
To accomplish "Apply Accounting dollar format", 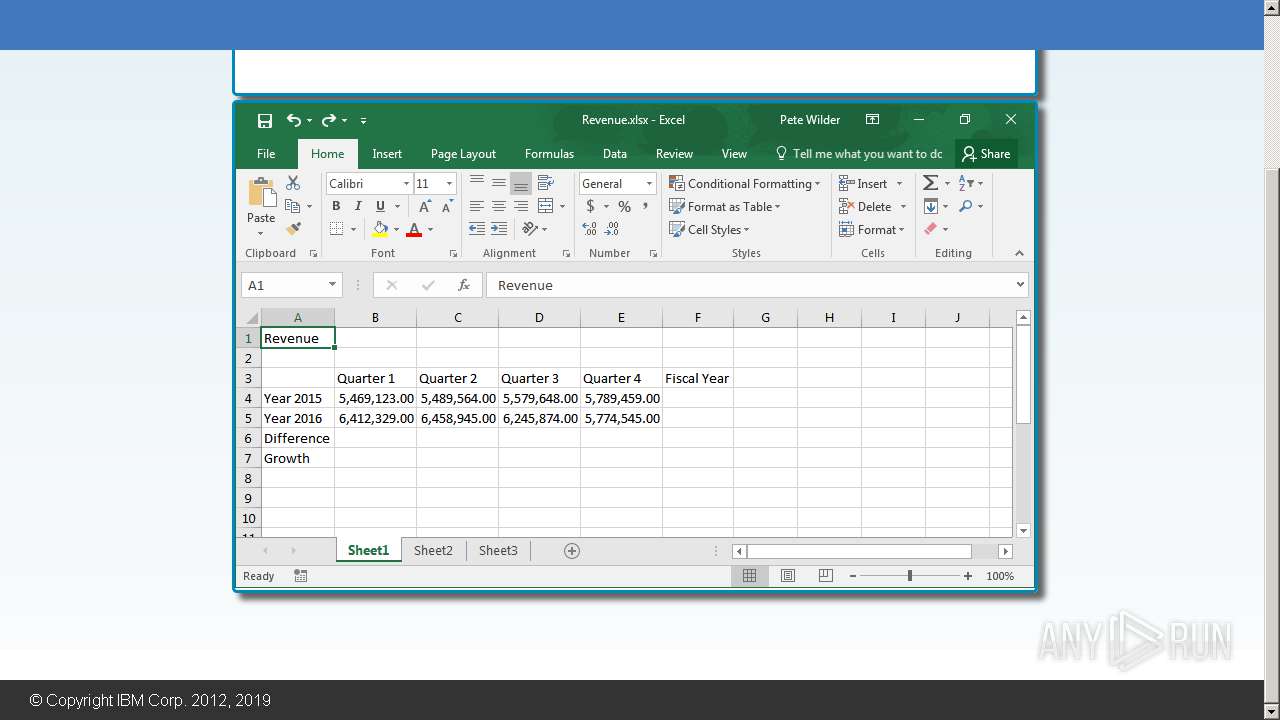I will (x=590, y=206).
